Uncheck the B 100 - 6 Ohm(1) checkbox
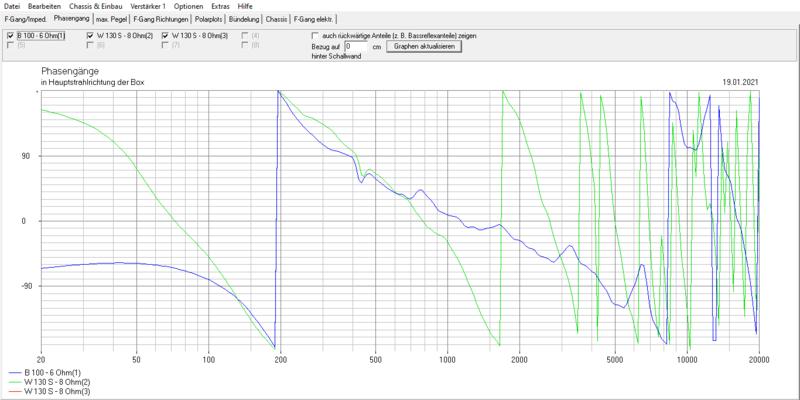The width and height of the screenshot is (800, 400). pyautogui.click(x=11, y=35)
